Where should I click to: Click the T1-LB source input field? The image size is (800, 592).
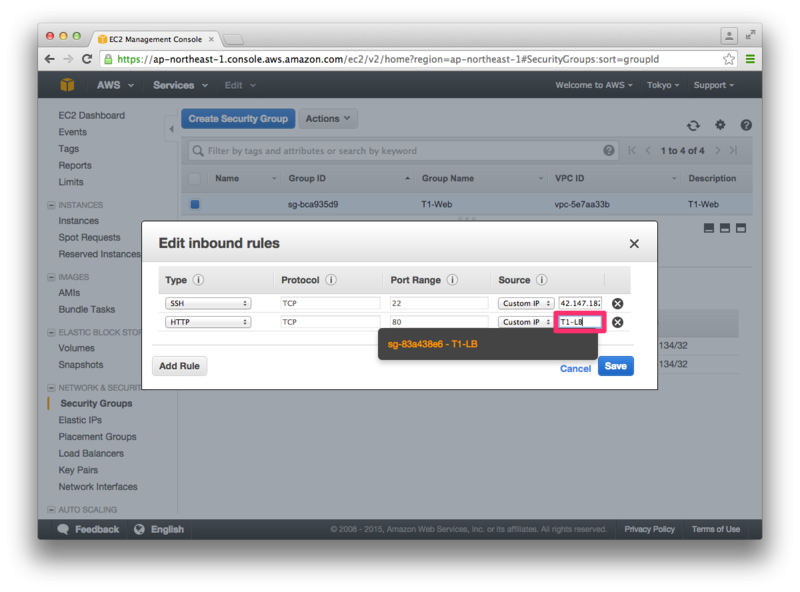pyautogui.click(x=580, y=322)
